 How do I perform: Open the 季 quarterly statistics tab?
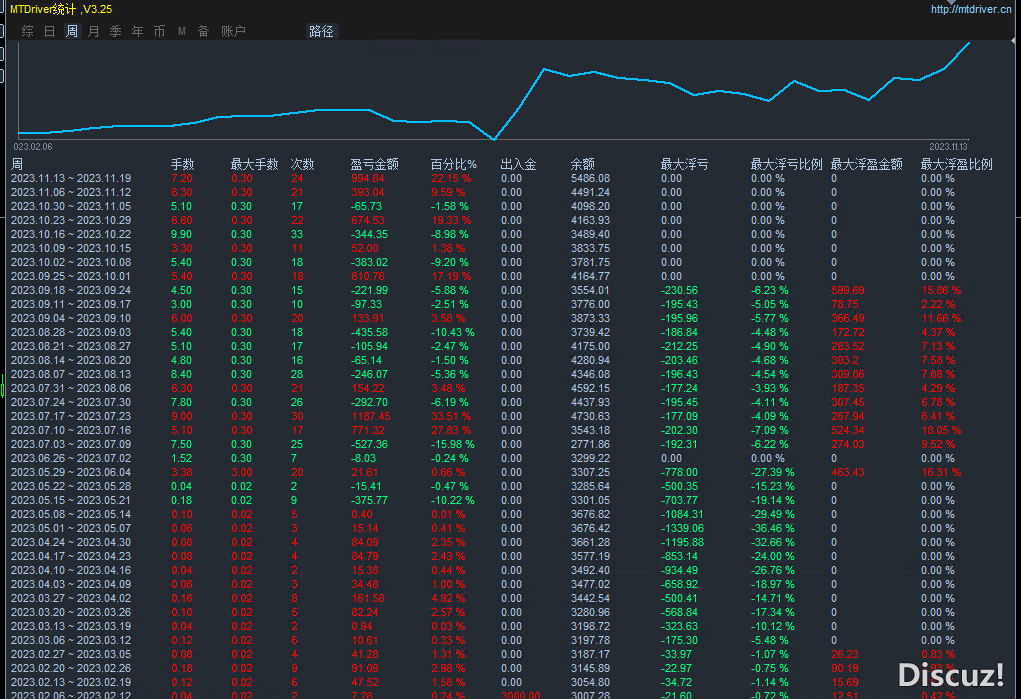[x=116, y=31]
